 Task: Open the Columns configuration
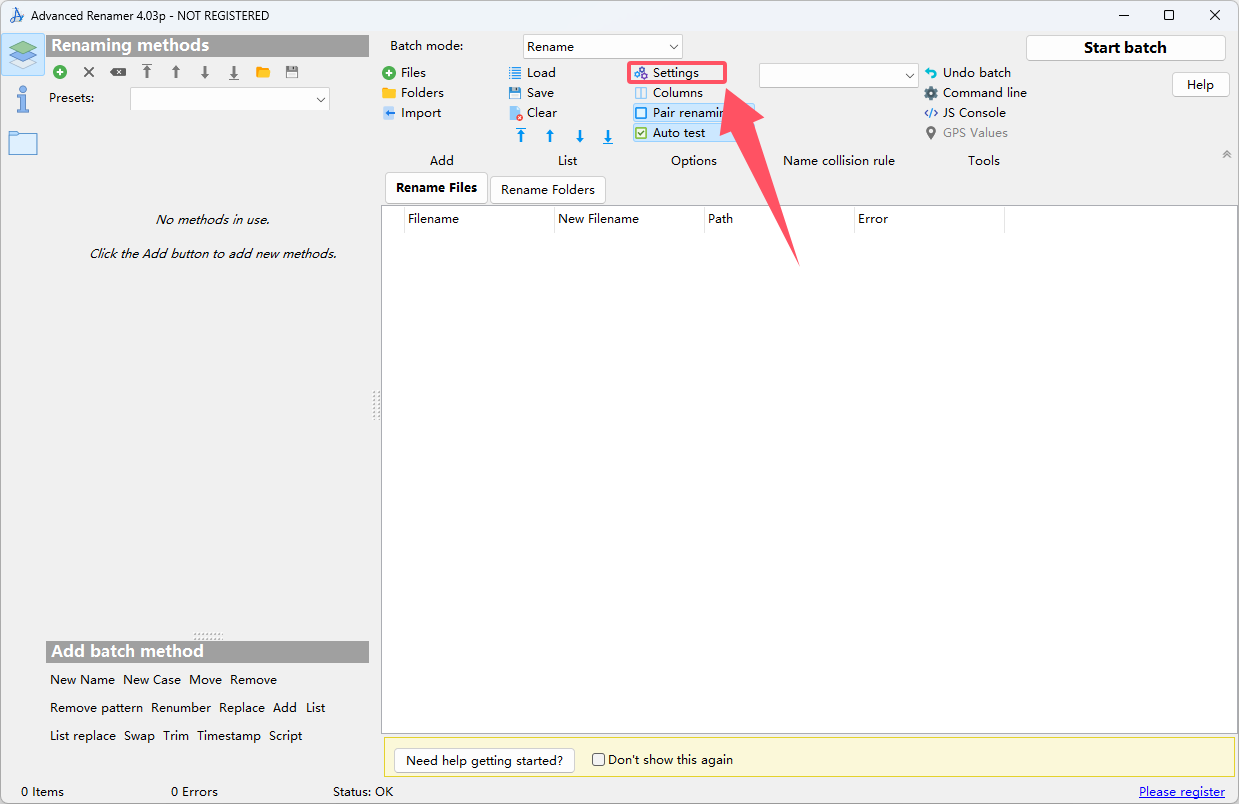coord(669,93)
